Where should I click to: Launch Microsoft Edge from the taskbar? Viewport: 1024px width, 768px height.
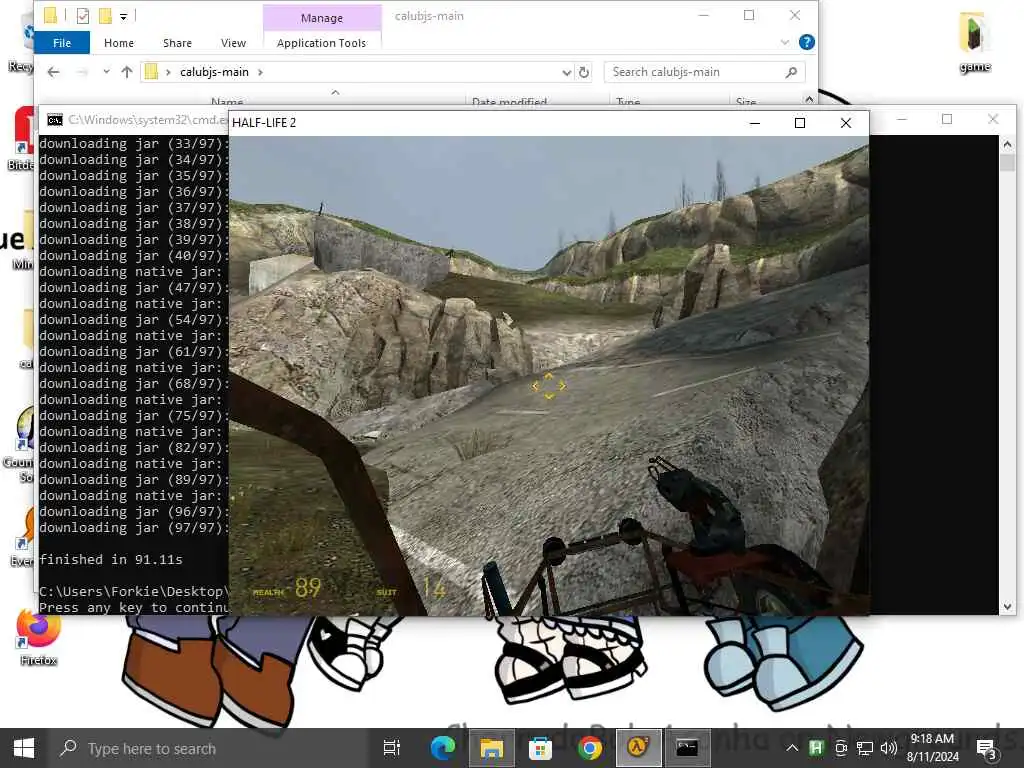click(442, 748)
